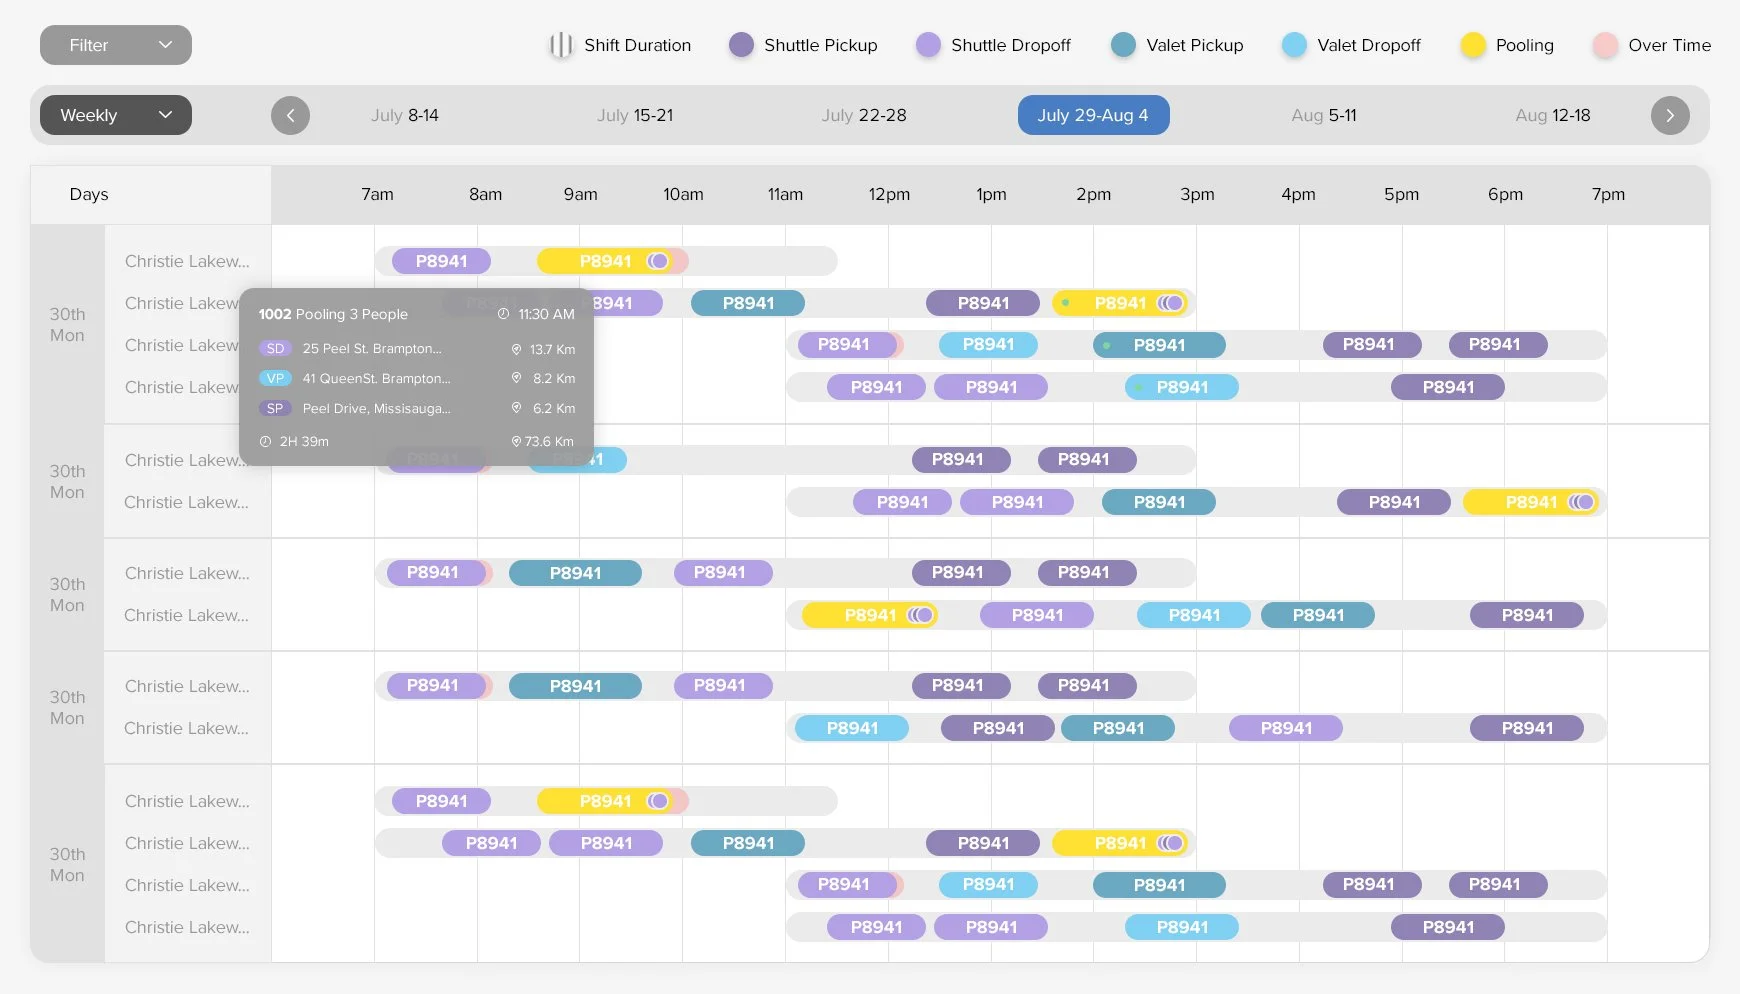Go to next weeks with right arrow
The image size is (1740, 994).
click(1670, 115)
